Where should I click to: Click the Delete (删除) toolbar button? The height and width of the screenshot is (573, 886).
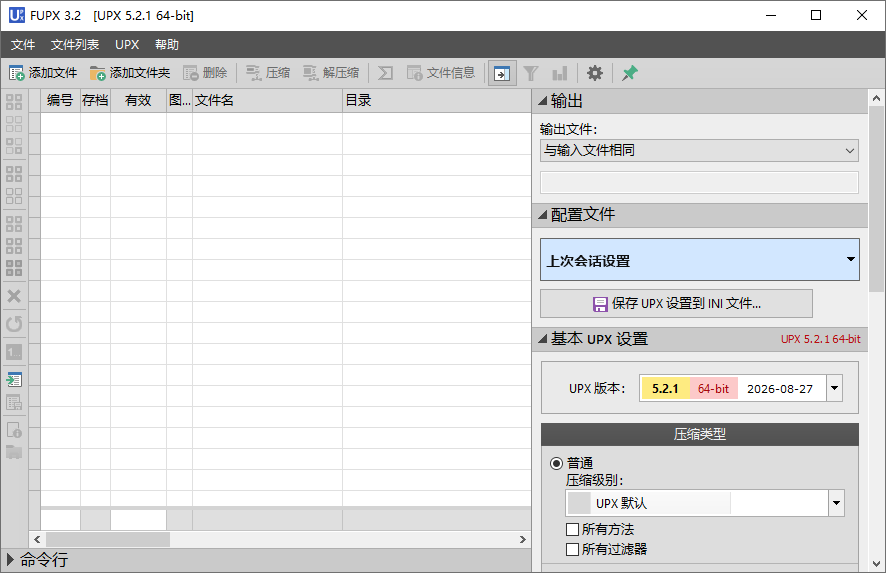[205, 73]
